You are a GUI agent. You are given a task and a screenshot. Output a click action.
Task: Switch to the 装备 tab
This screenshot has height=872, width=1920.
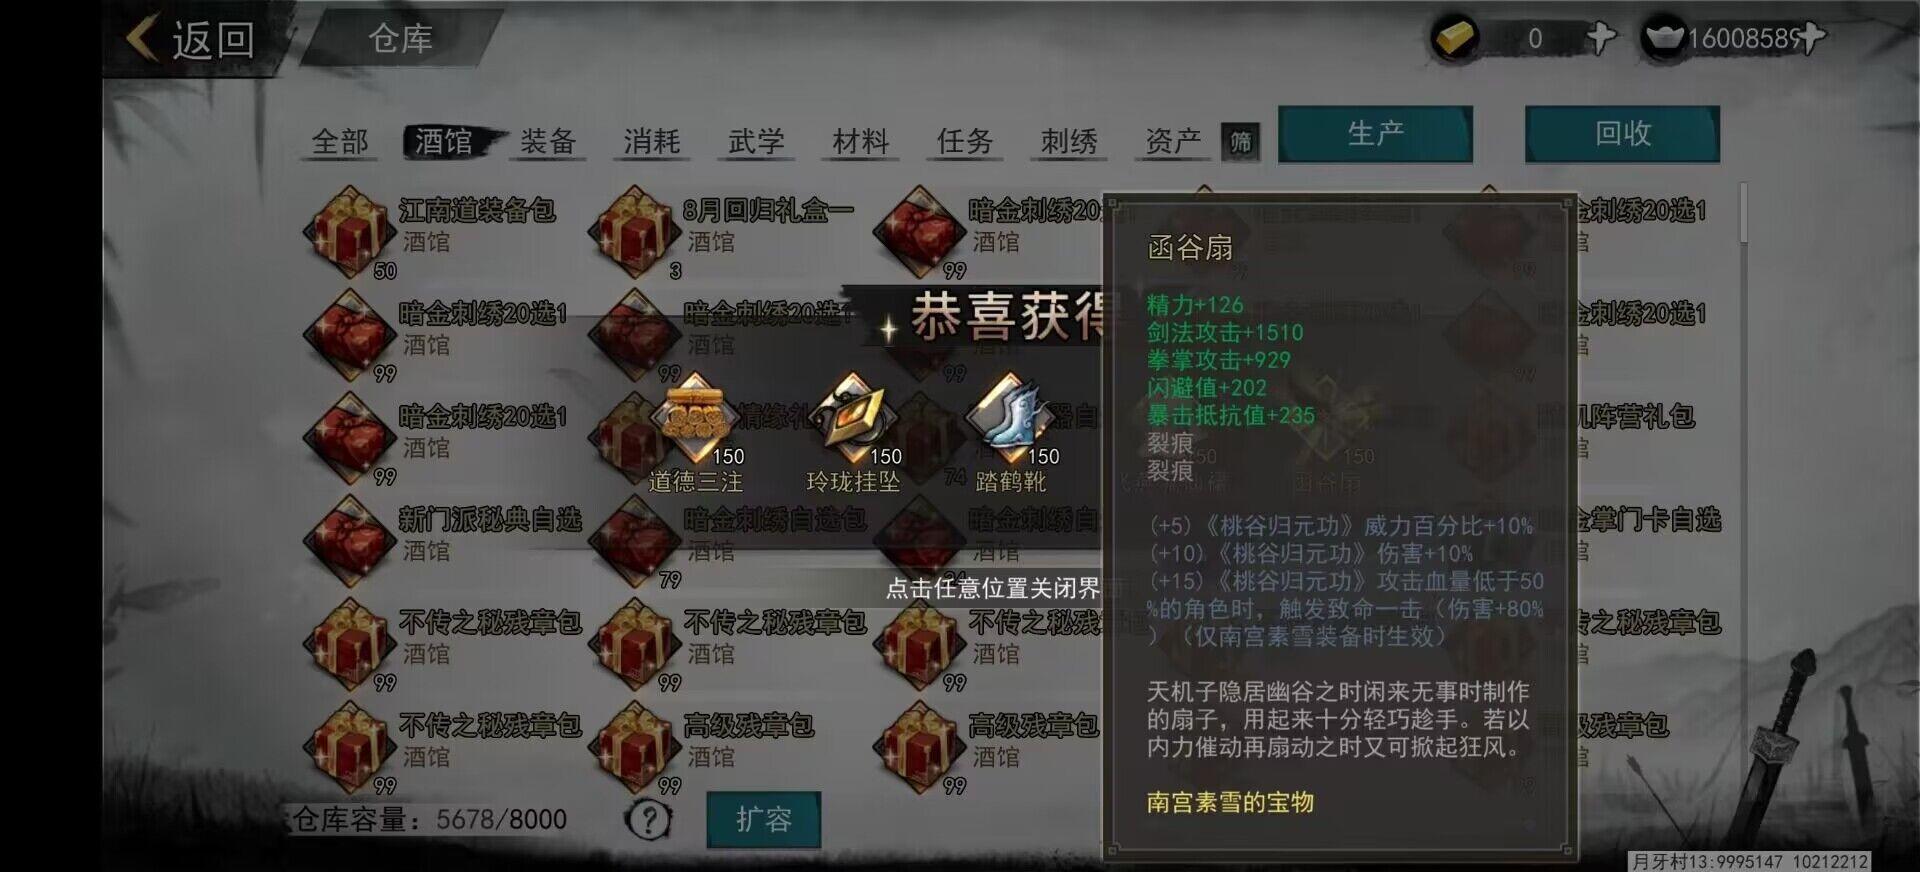point(548,142)
